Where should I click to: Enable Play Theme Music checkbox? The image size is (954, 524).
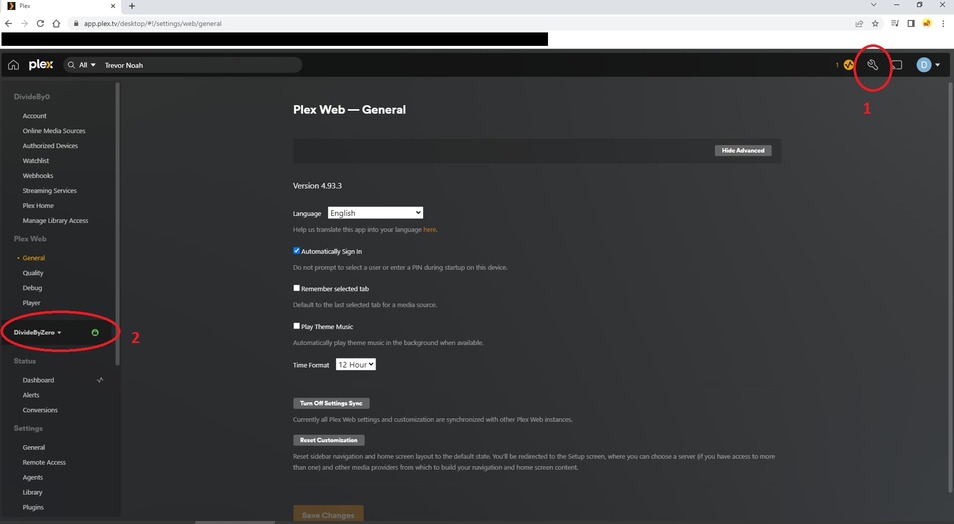click(296, 326)
